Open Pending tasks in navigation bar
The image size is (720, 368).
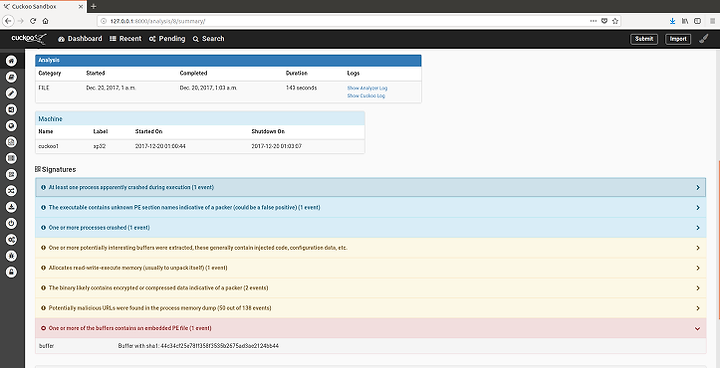coord(167,39)
